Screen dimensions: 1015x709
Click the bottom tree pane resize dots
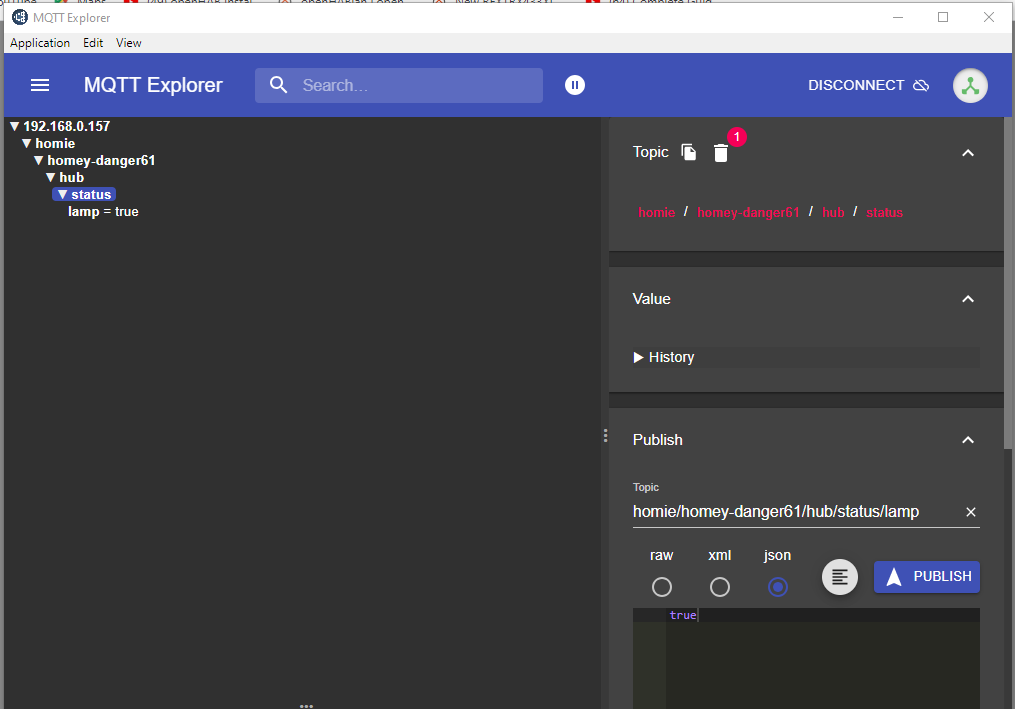pos(306,705)
